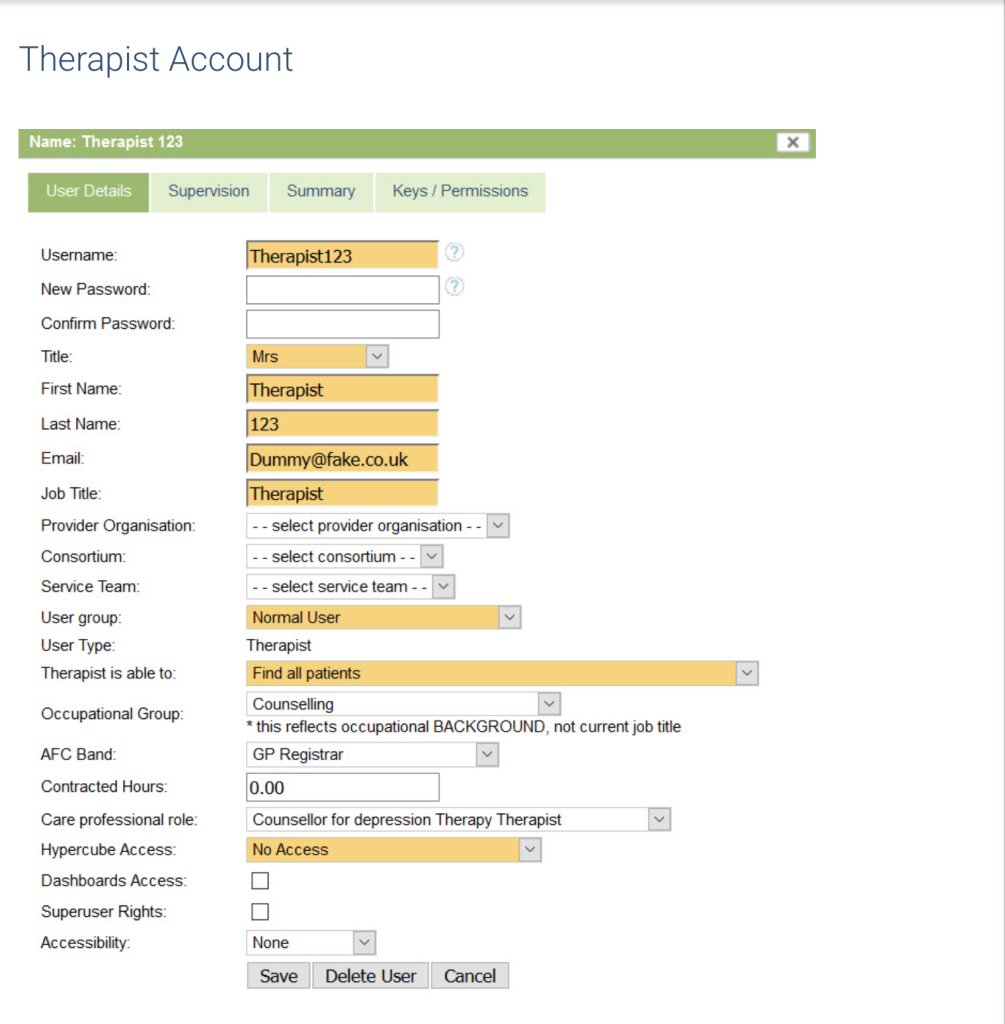
Task: Open the Keys / Permissions tab
Action: (x=460, y=191)
